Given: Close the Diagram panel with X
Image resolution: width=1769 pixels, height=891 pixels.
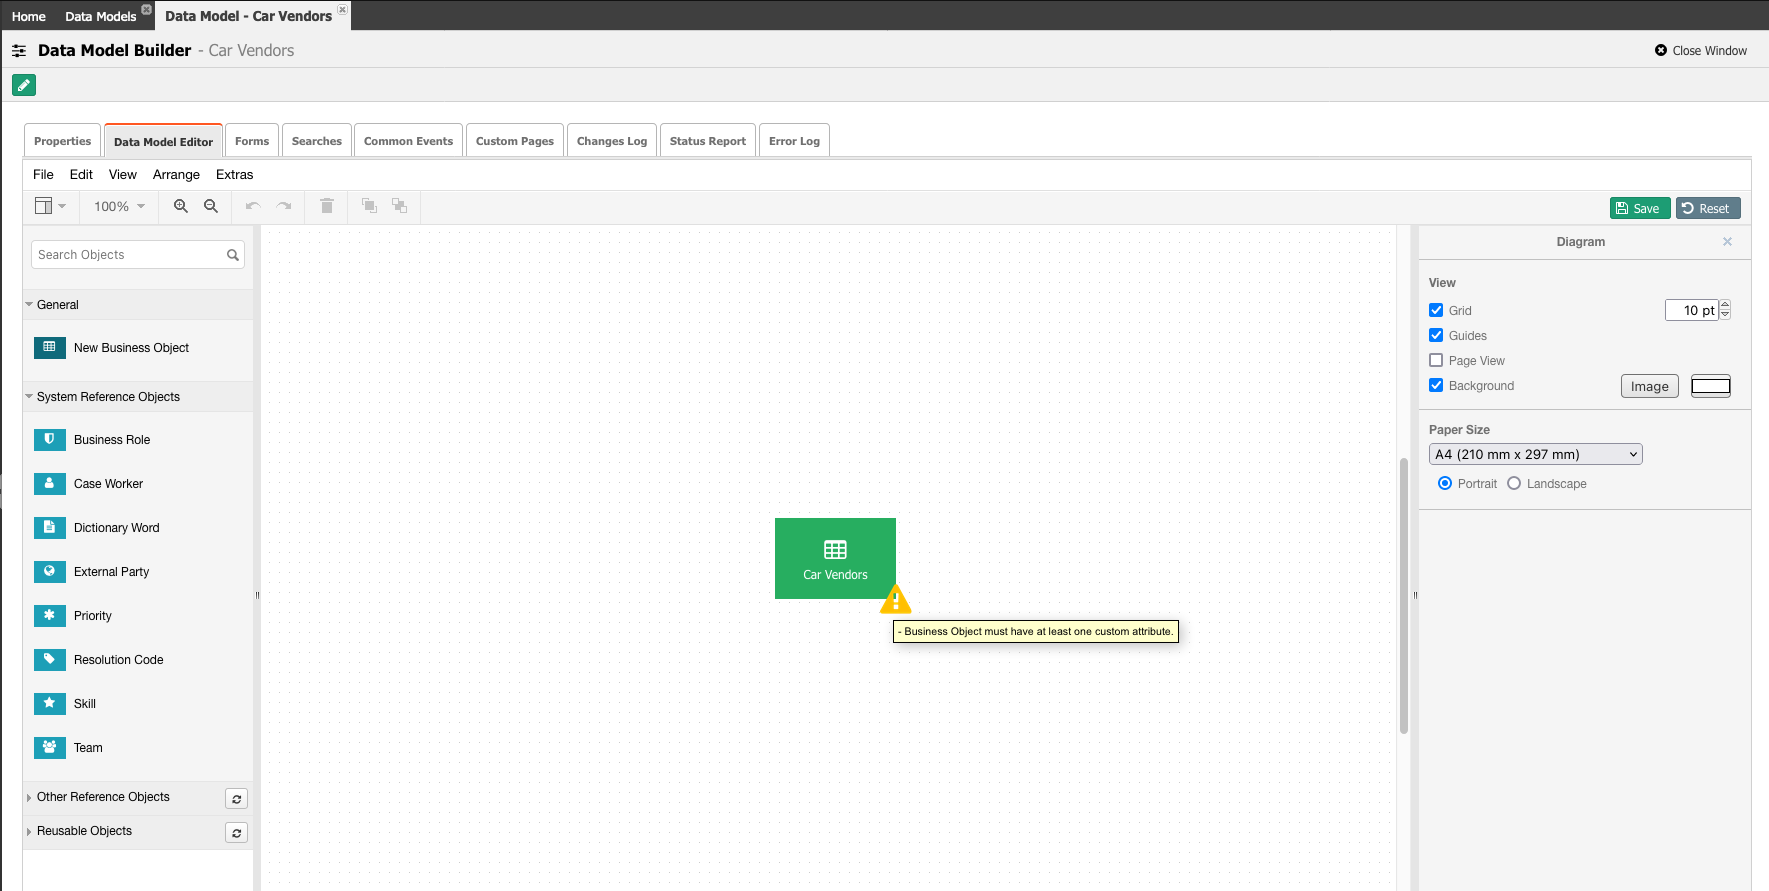Looking at the screenshot, I should click(1727, 242).
